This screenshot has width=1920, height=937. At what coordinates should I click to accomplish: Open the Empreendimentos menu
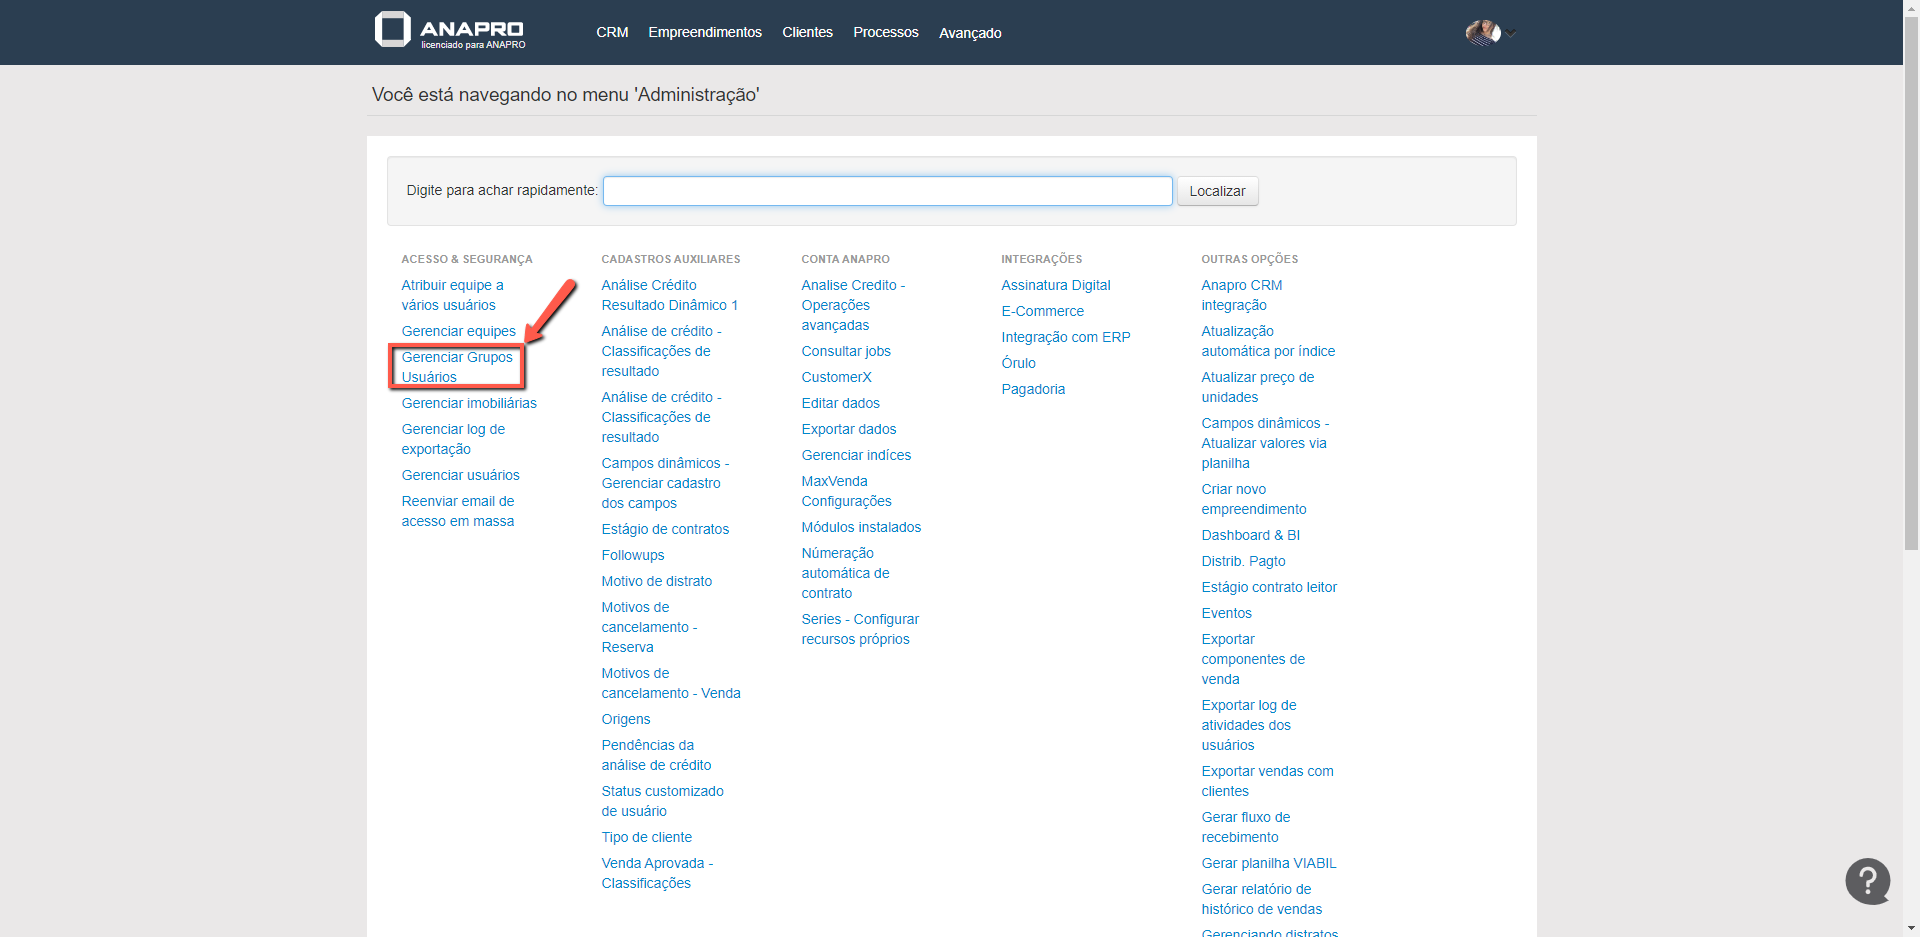point(704,32)
